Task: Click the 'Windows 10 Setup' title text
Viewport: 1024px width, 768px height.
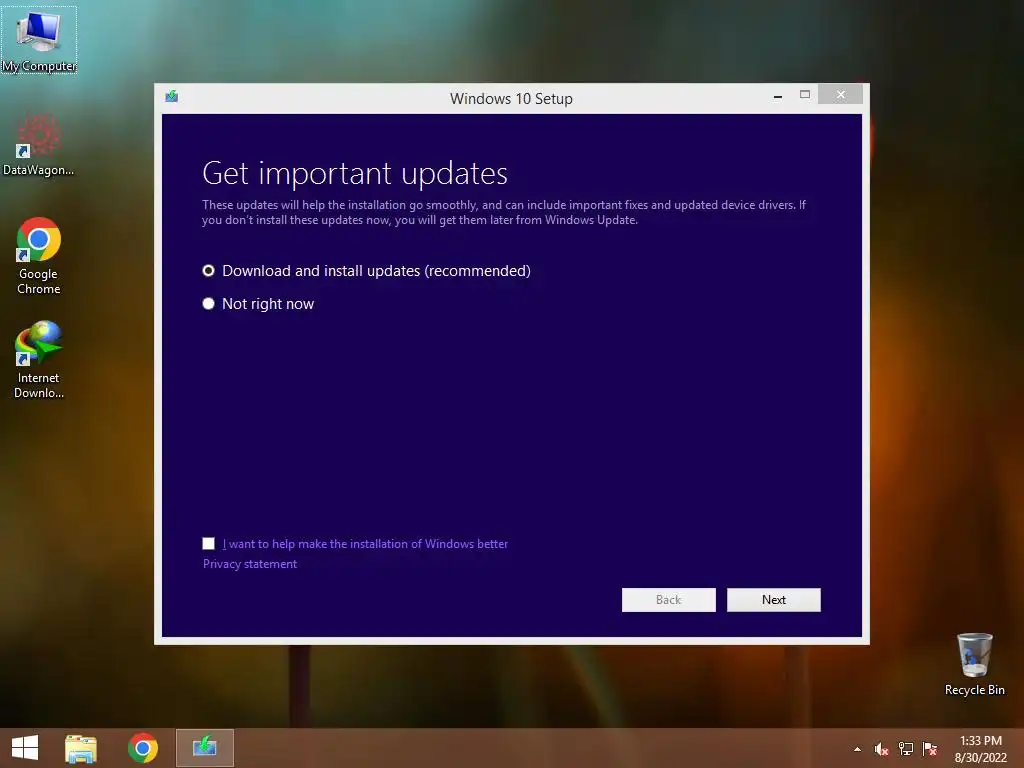Action: [x=511, y=99]
